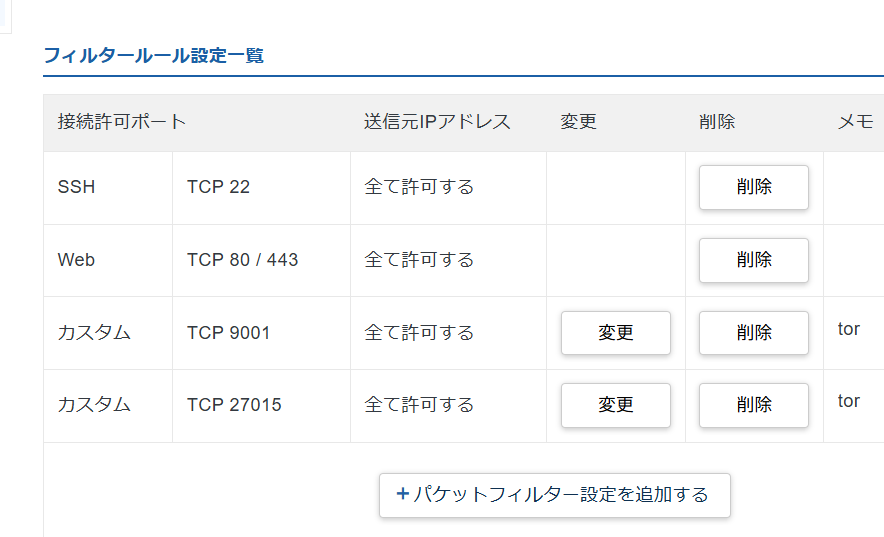Click the TCP 80 / 443 port cell
The image size is (884, 537).
(242, 260)
